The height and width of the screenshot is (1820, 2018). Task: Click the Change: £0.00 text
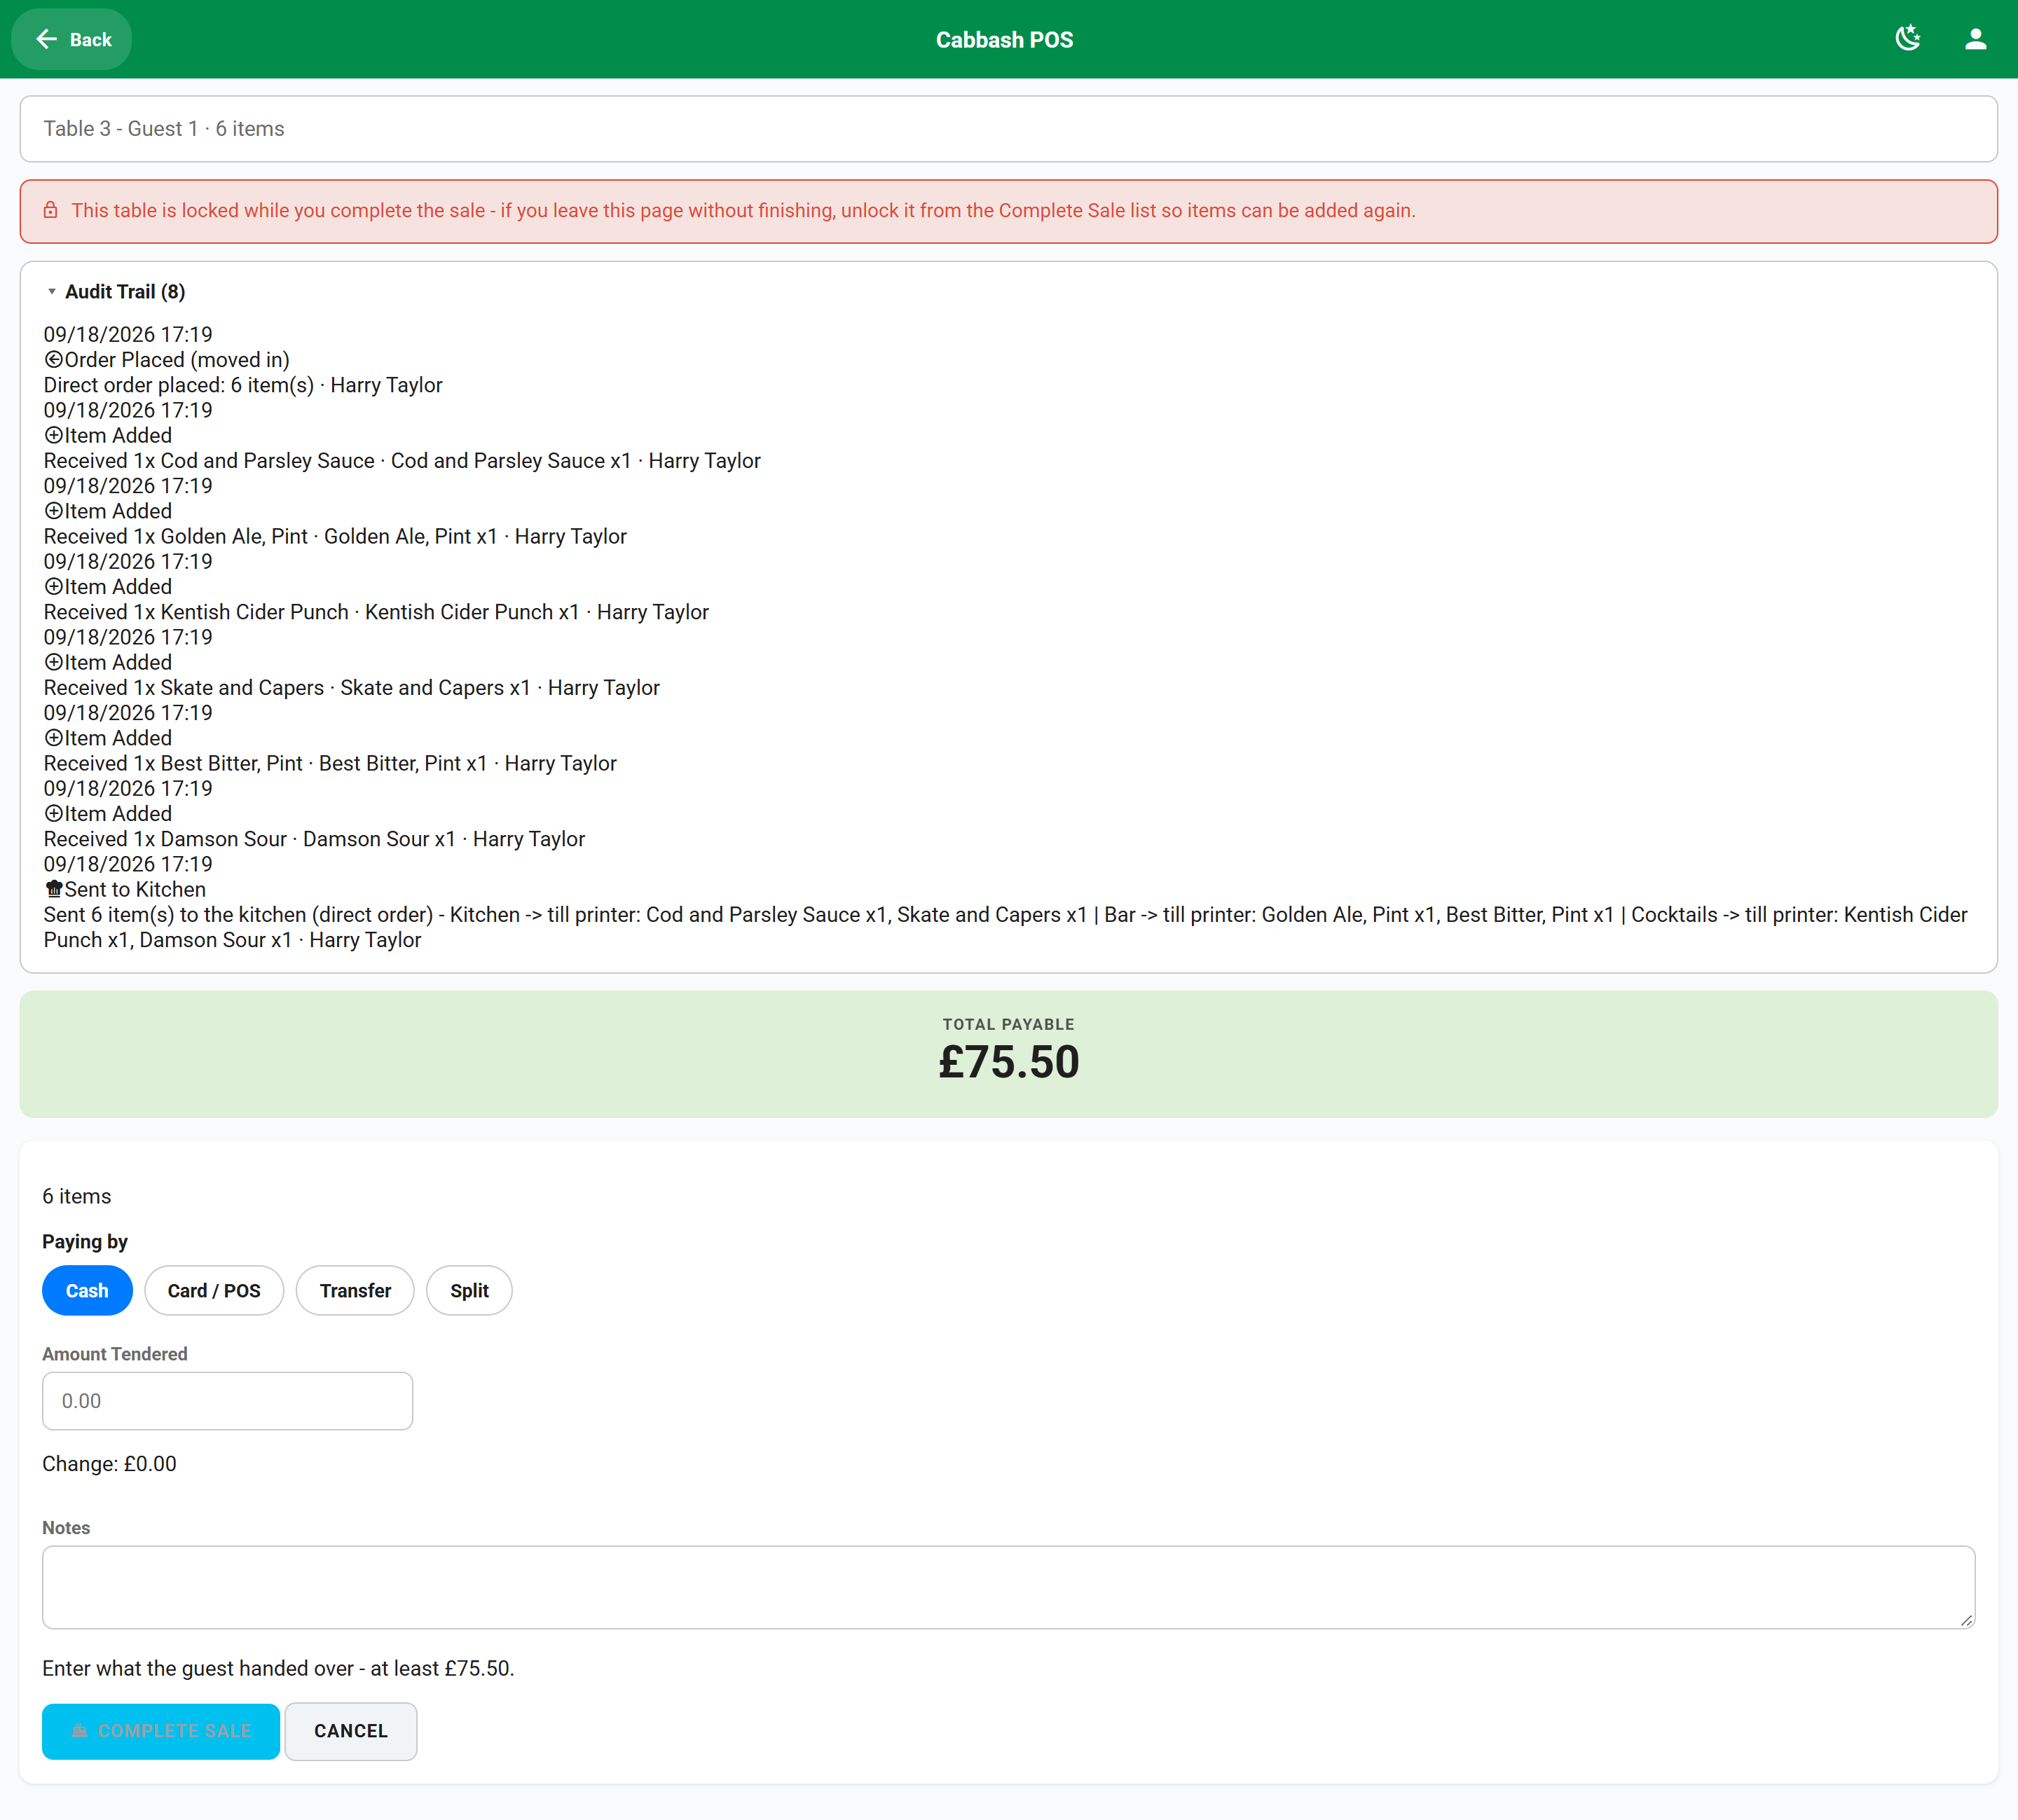coord(109,1464)
